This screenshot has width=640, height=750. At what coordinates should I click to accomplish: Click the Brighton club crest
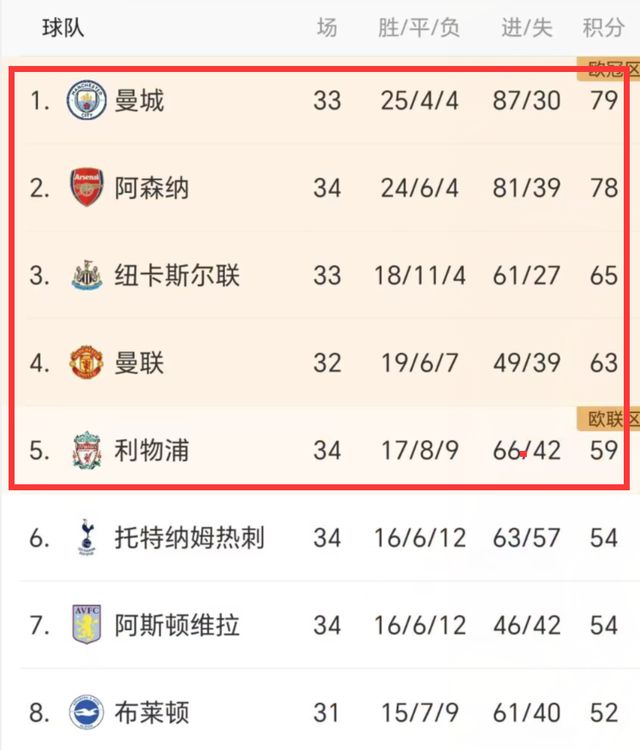pyautogui.click(x=86, y=713)
